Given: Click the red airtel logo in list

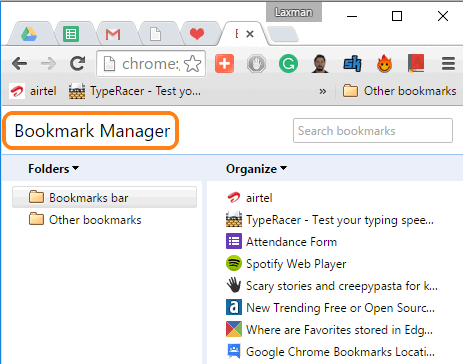Looking at the screenshot, I should tap(234, 197).
